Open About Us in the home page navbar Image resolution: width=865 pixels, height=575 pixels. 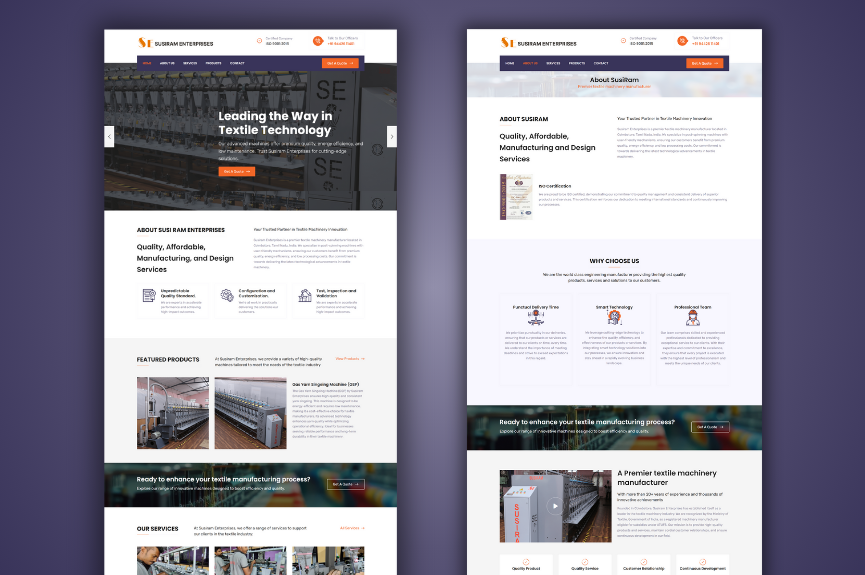click(167, 63)
